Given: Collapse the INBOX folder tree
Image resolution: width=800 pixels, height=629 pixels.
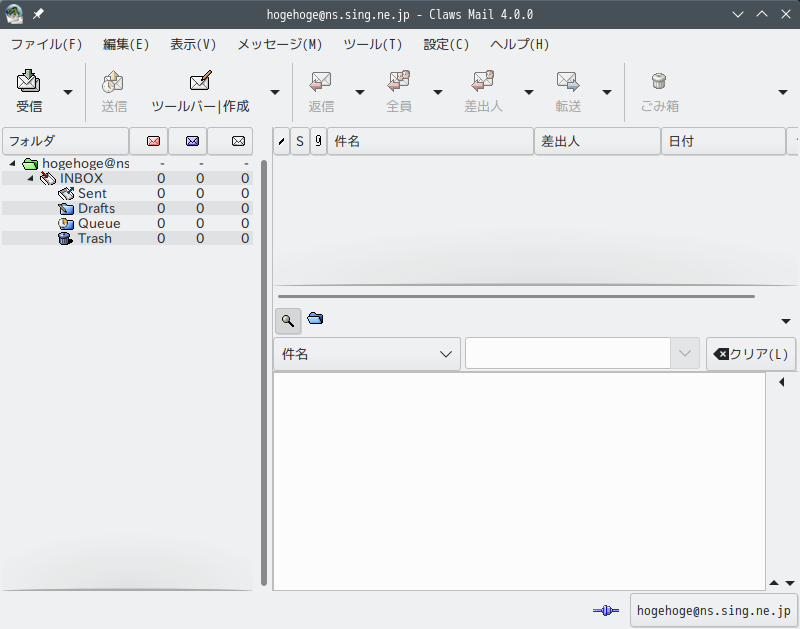Looking at the screenshot, I should pos(31,178).
